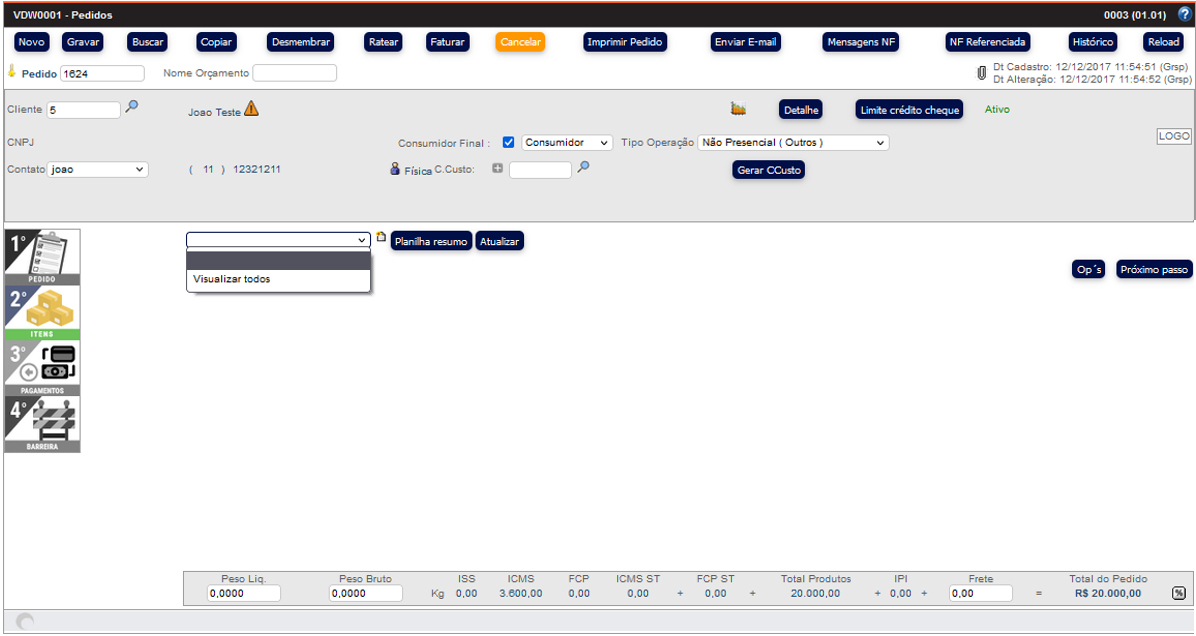Click the C.Custo search magnifier icon
This screenshot has height=636, width=1196.
coord(584,168)
